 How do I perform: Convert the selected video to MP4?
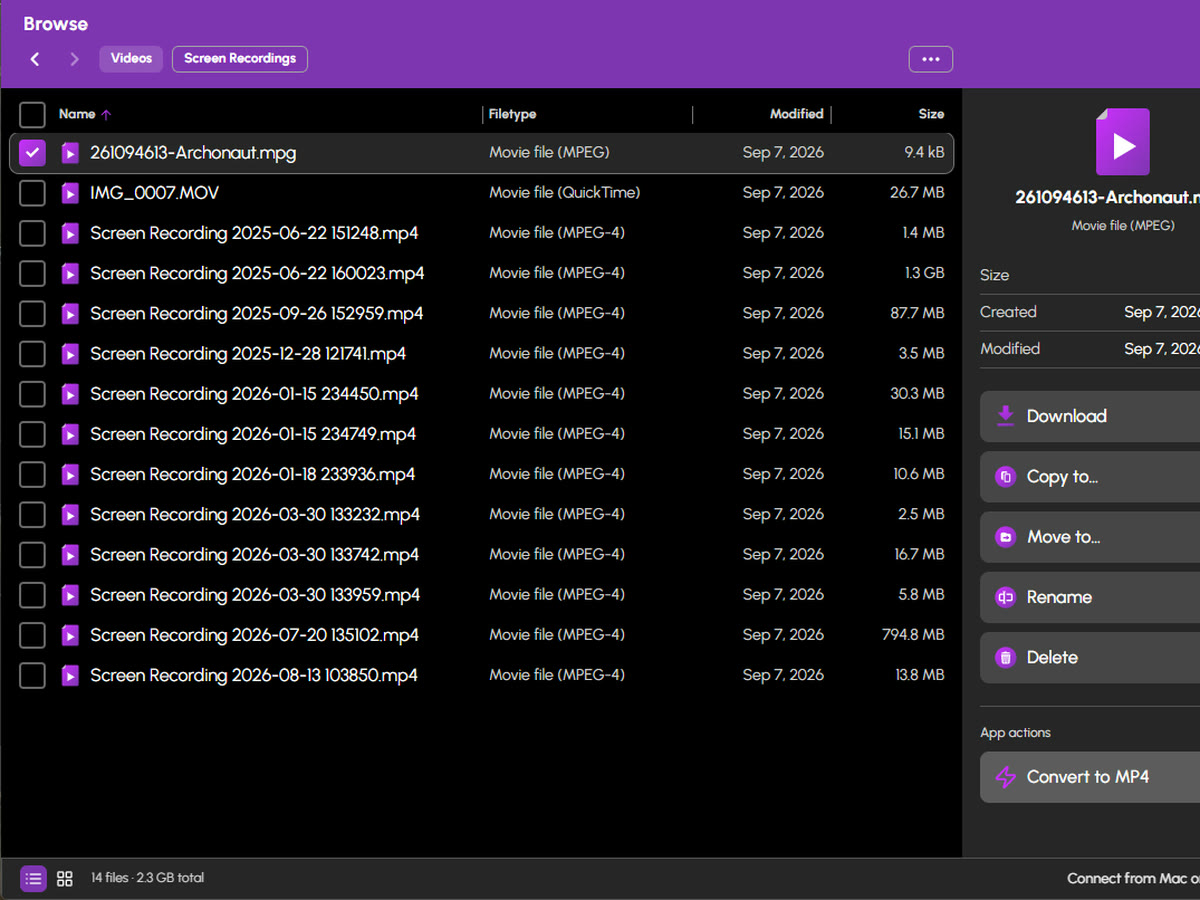click(1090, 777)
